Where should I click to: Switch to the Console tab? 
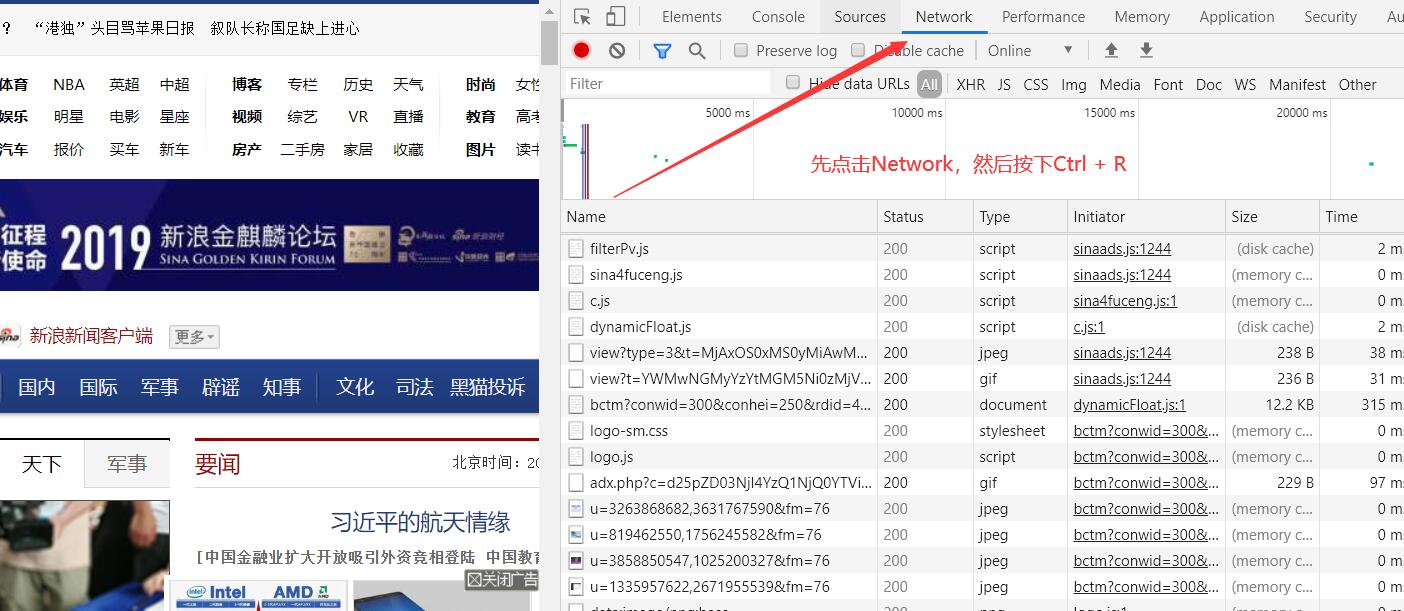click(x=778, y=17)
